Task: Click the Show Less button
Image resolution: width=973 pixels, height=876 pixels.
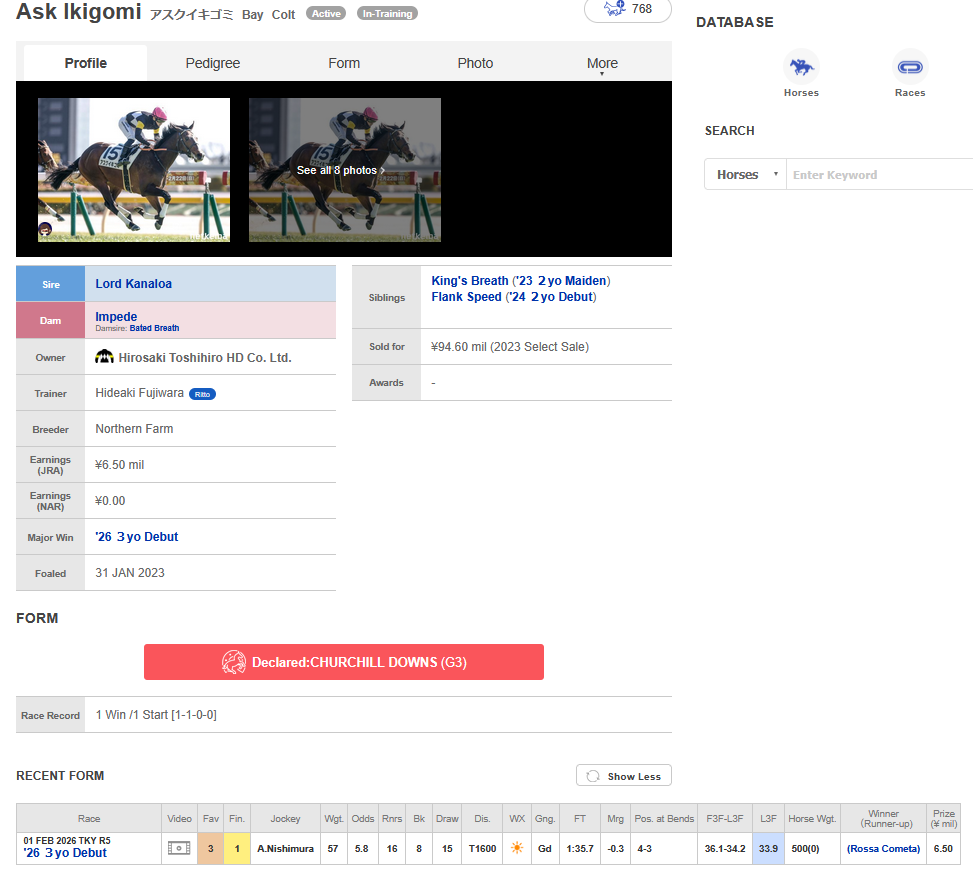Action: pos(624,775)
